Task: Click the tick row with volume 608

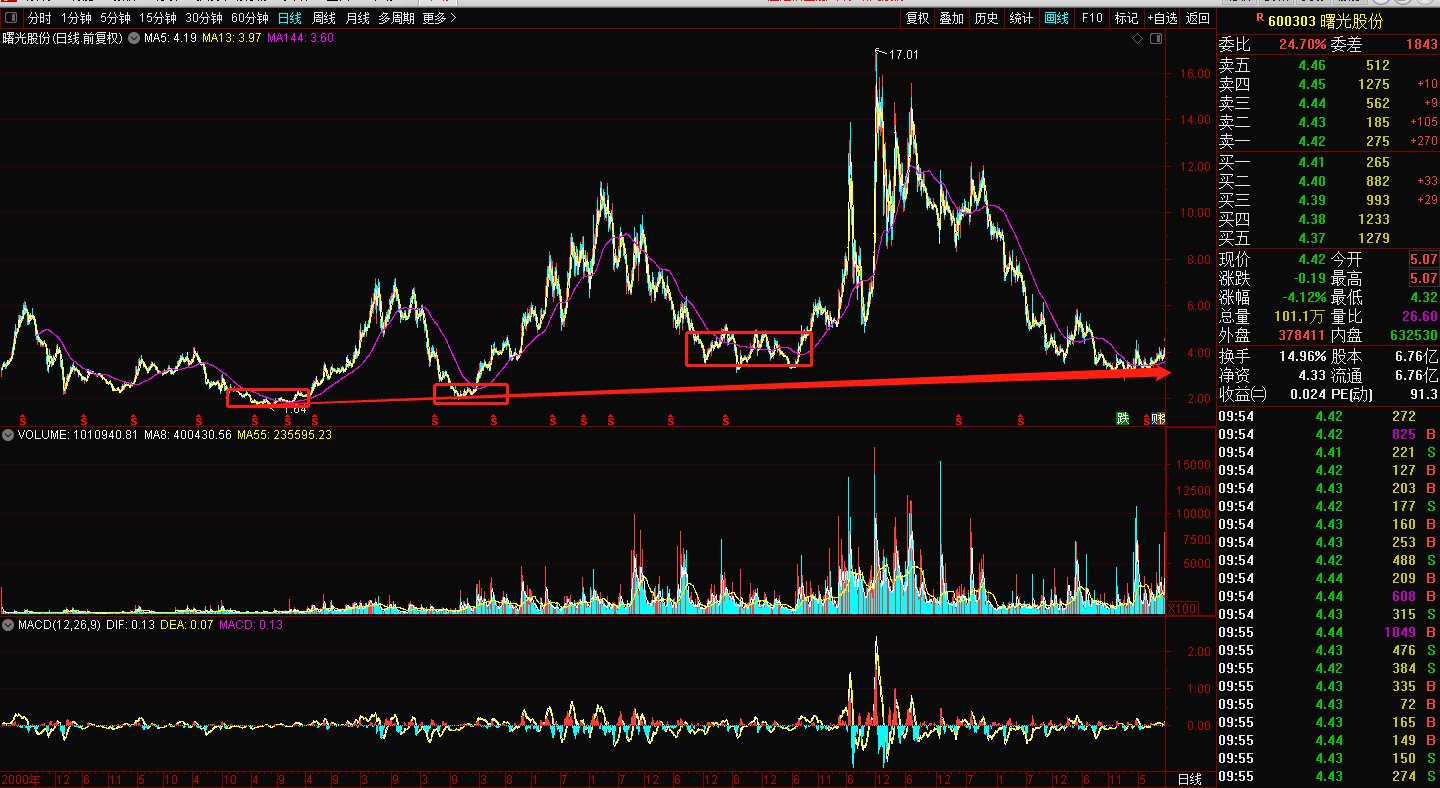Action: tap(1327, 596)
